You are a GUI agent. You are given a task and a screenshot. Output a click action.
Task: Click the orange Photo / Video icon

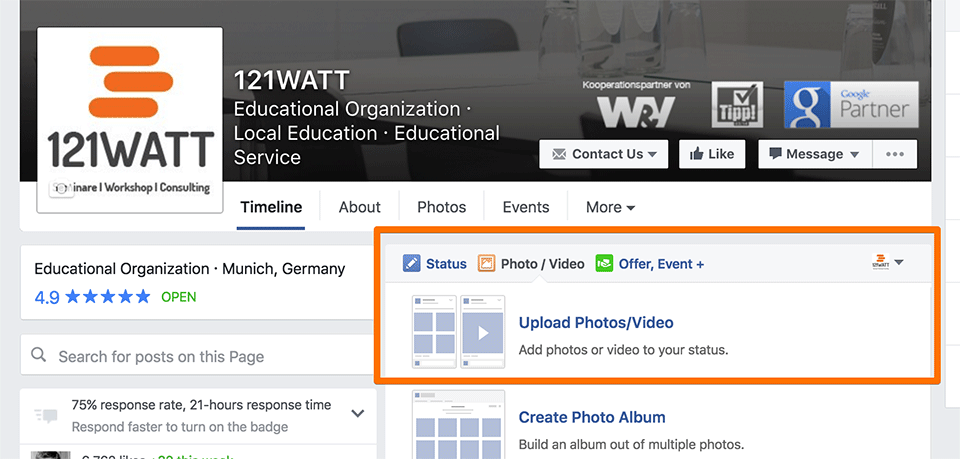tap(486, 264)
